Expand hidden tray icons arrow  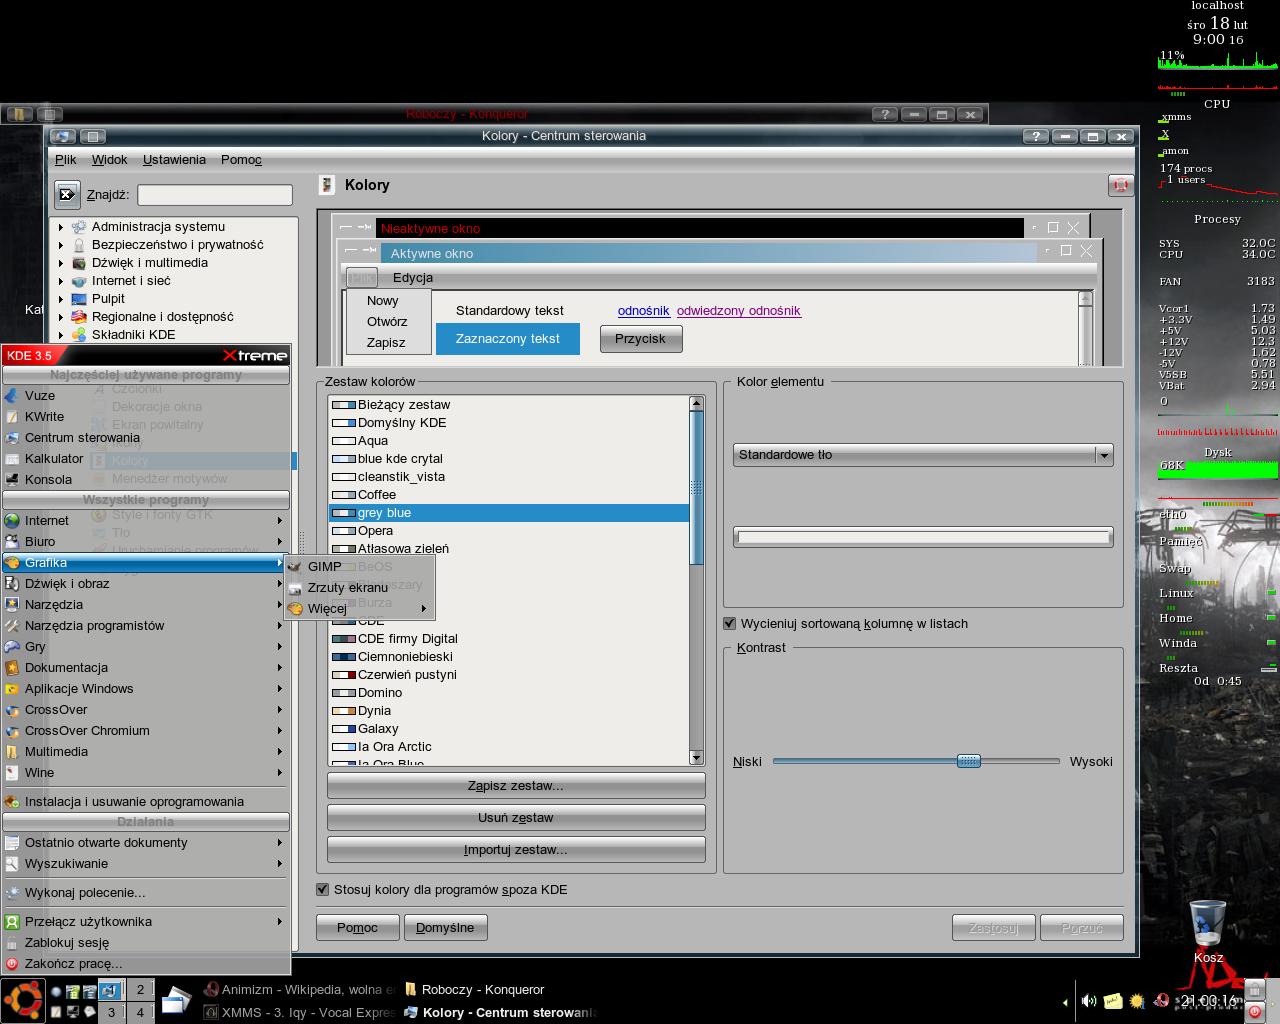(x=1065, y=1002)
